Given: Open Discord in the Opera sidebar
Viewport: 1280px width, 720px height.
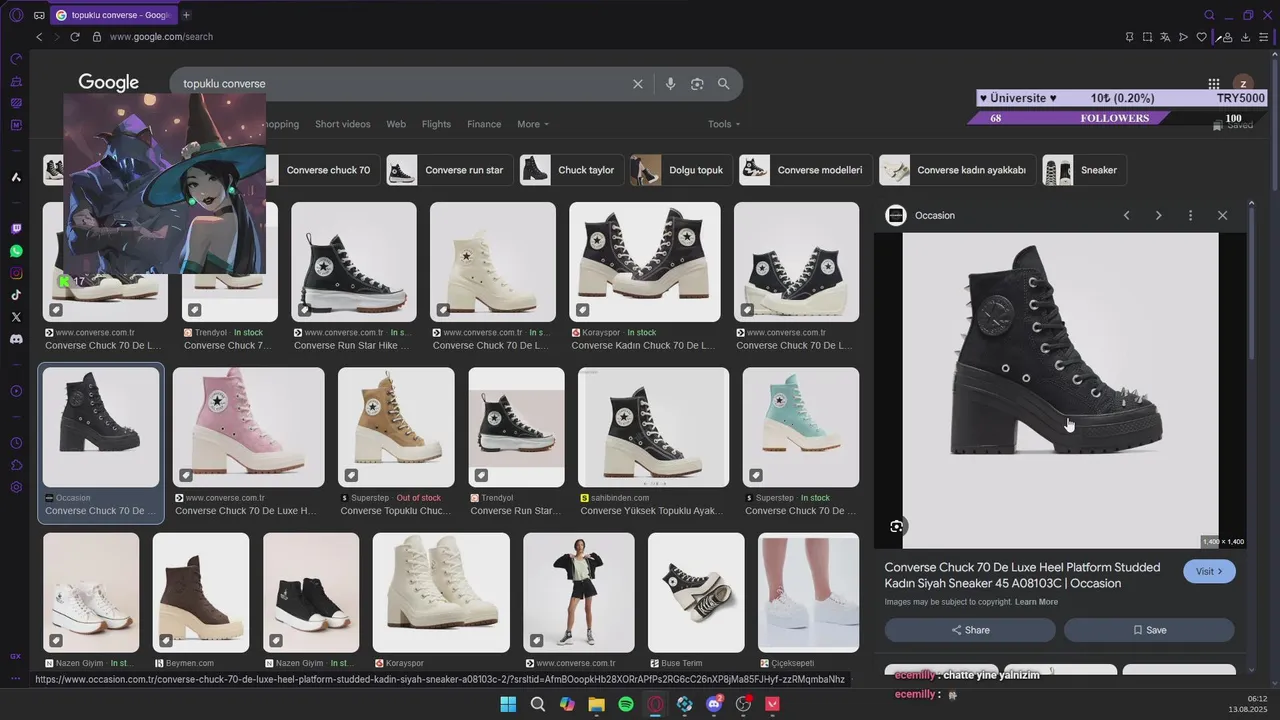Looking at the screenshot, I should click(x=16, y=339).
